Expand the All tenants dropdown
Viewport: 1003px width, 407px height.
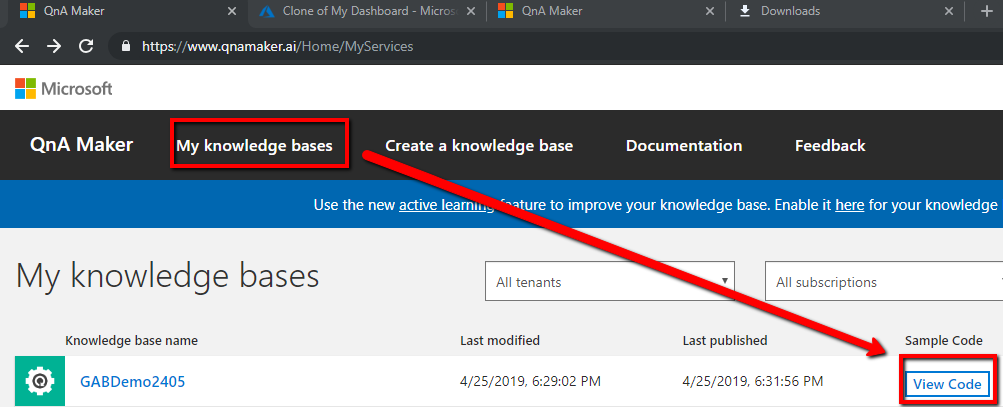tap(610, 281)
